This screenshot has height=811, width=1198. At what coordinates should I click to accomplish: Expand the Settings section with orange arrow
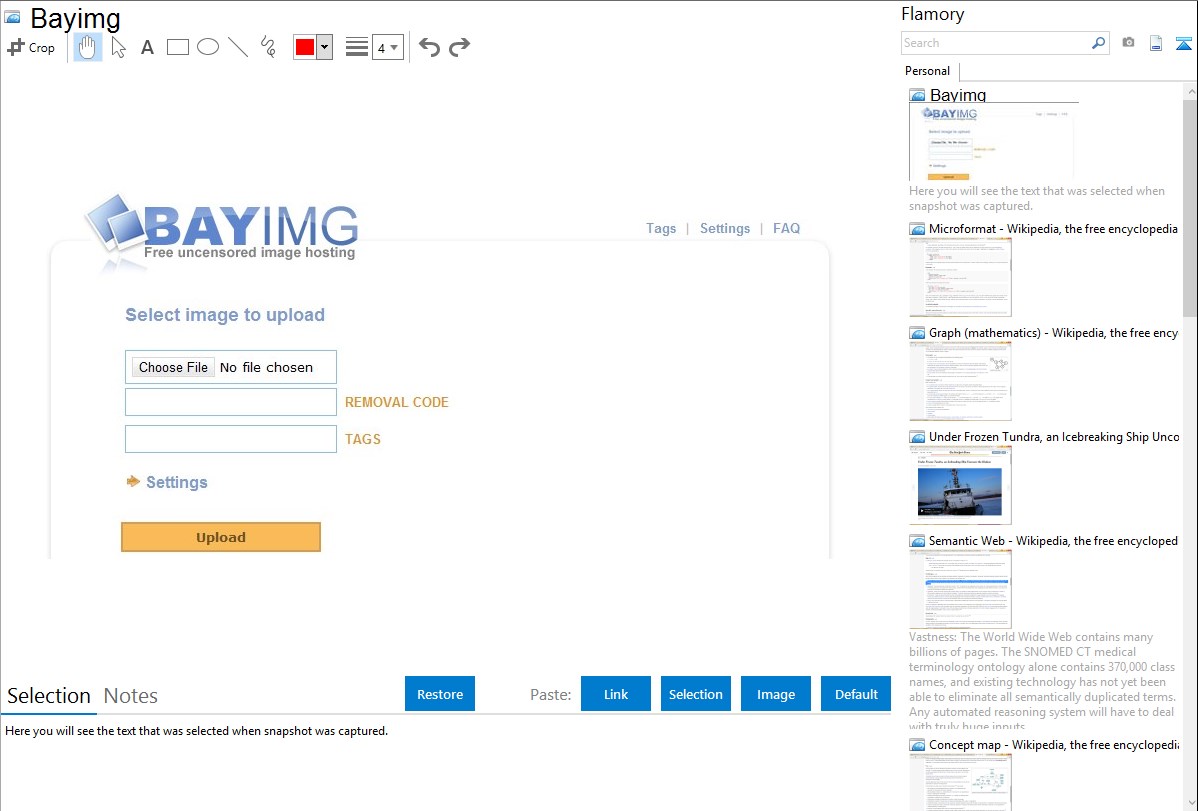click(167, 482)
